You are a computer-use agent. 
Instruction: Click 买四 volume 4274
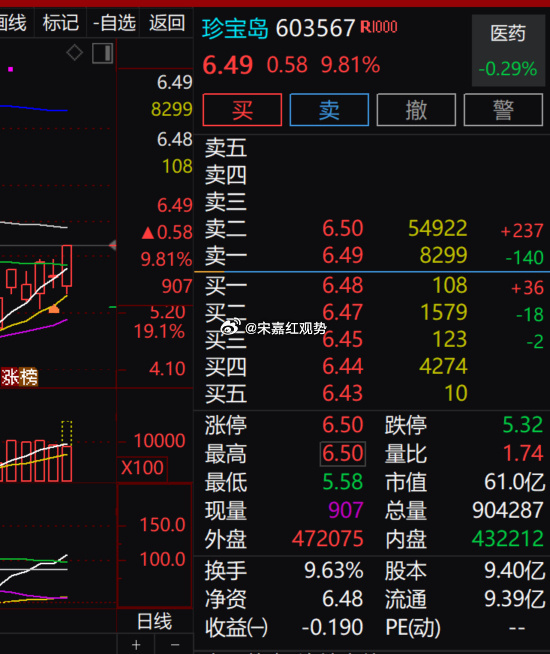coord(444,366)
